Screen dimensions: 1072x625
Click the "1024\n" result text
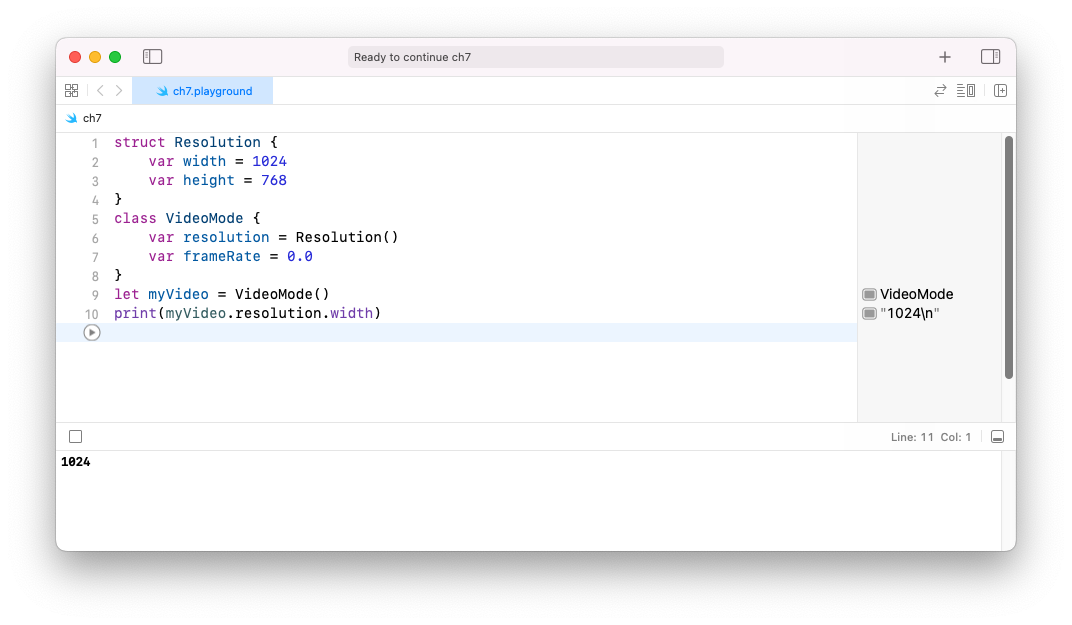(x=909, y=313)
